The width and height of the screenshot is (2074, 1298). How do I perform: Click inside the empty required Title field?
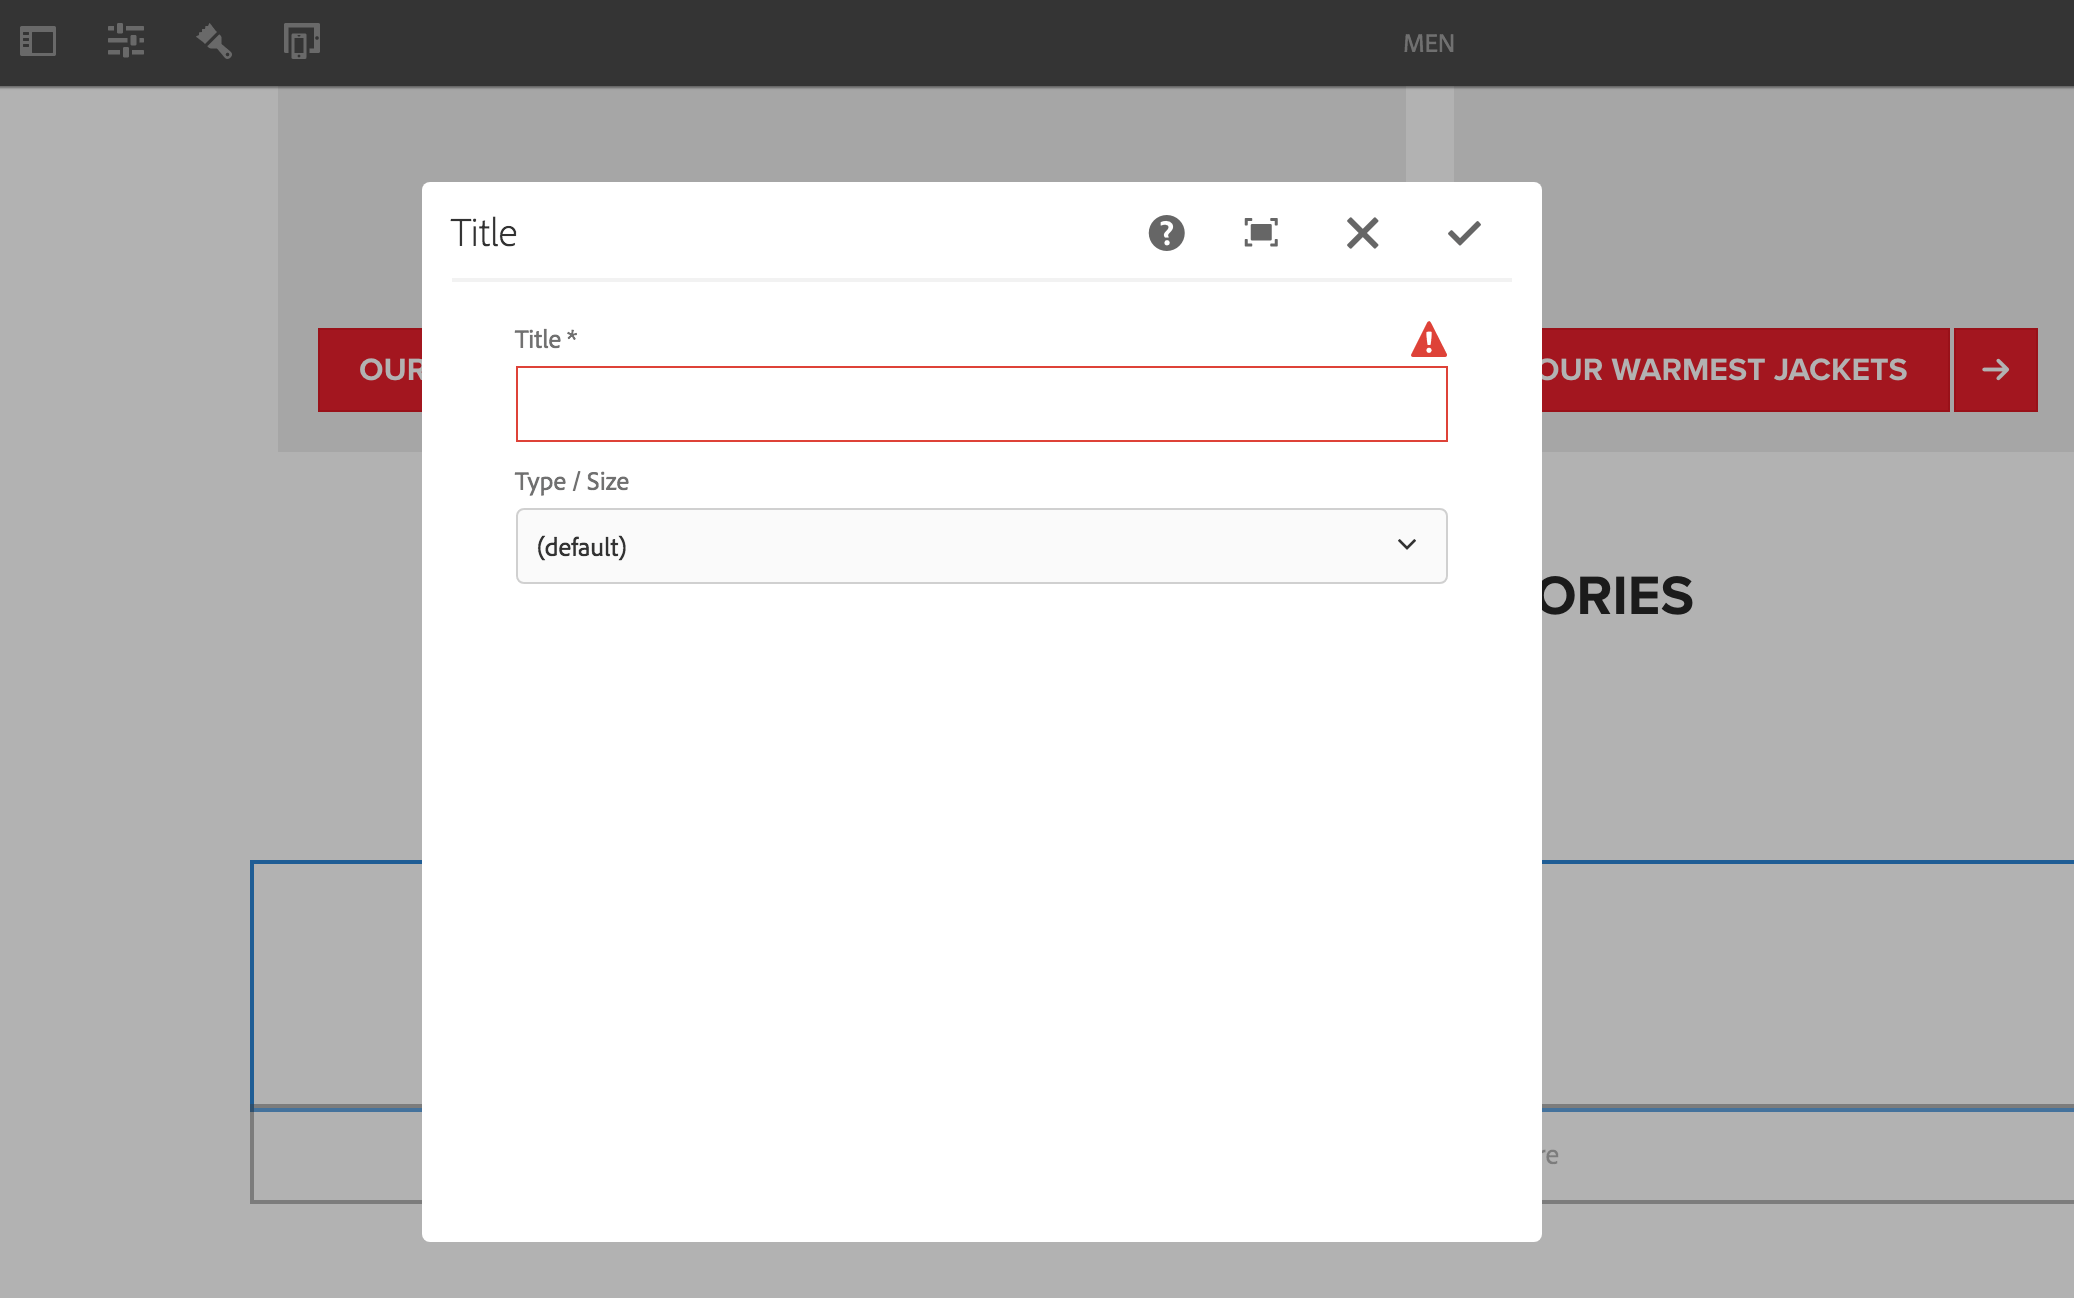pyautogui.click(x=980, y=403)
